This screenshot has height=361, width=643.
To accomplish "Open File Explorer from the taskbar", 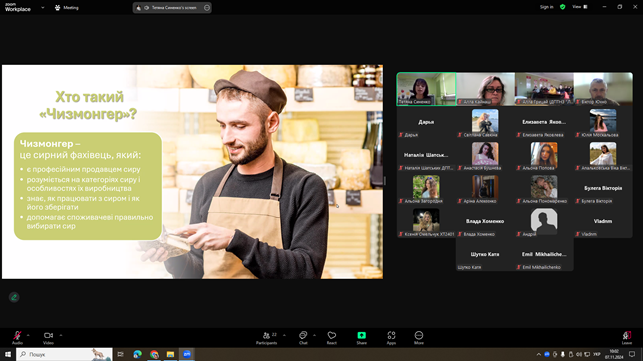I will click(170, 354).
